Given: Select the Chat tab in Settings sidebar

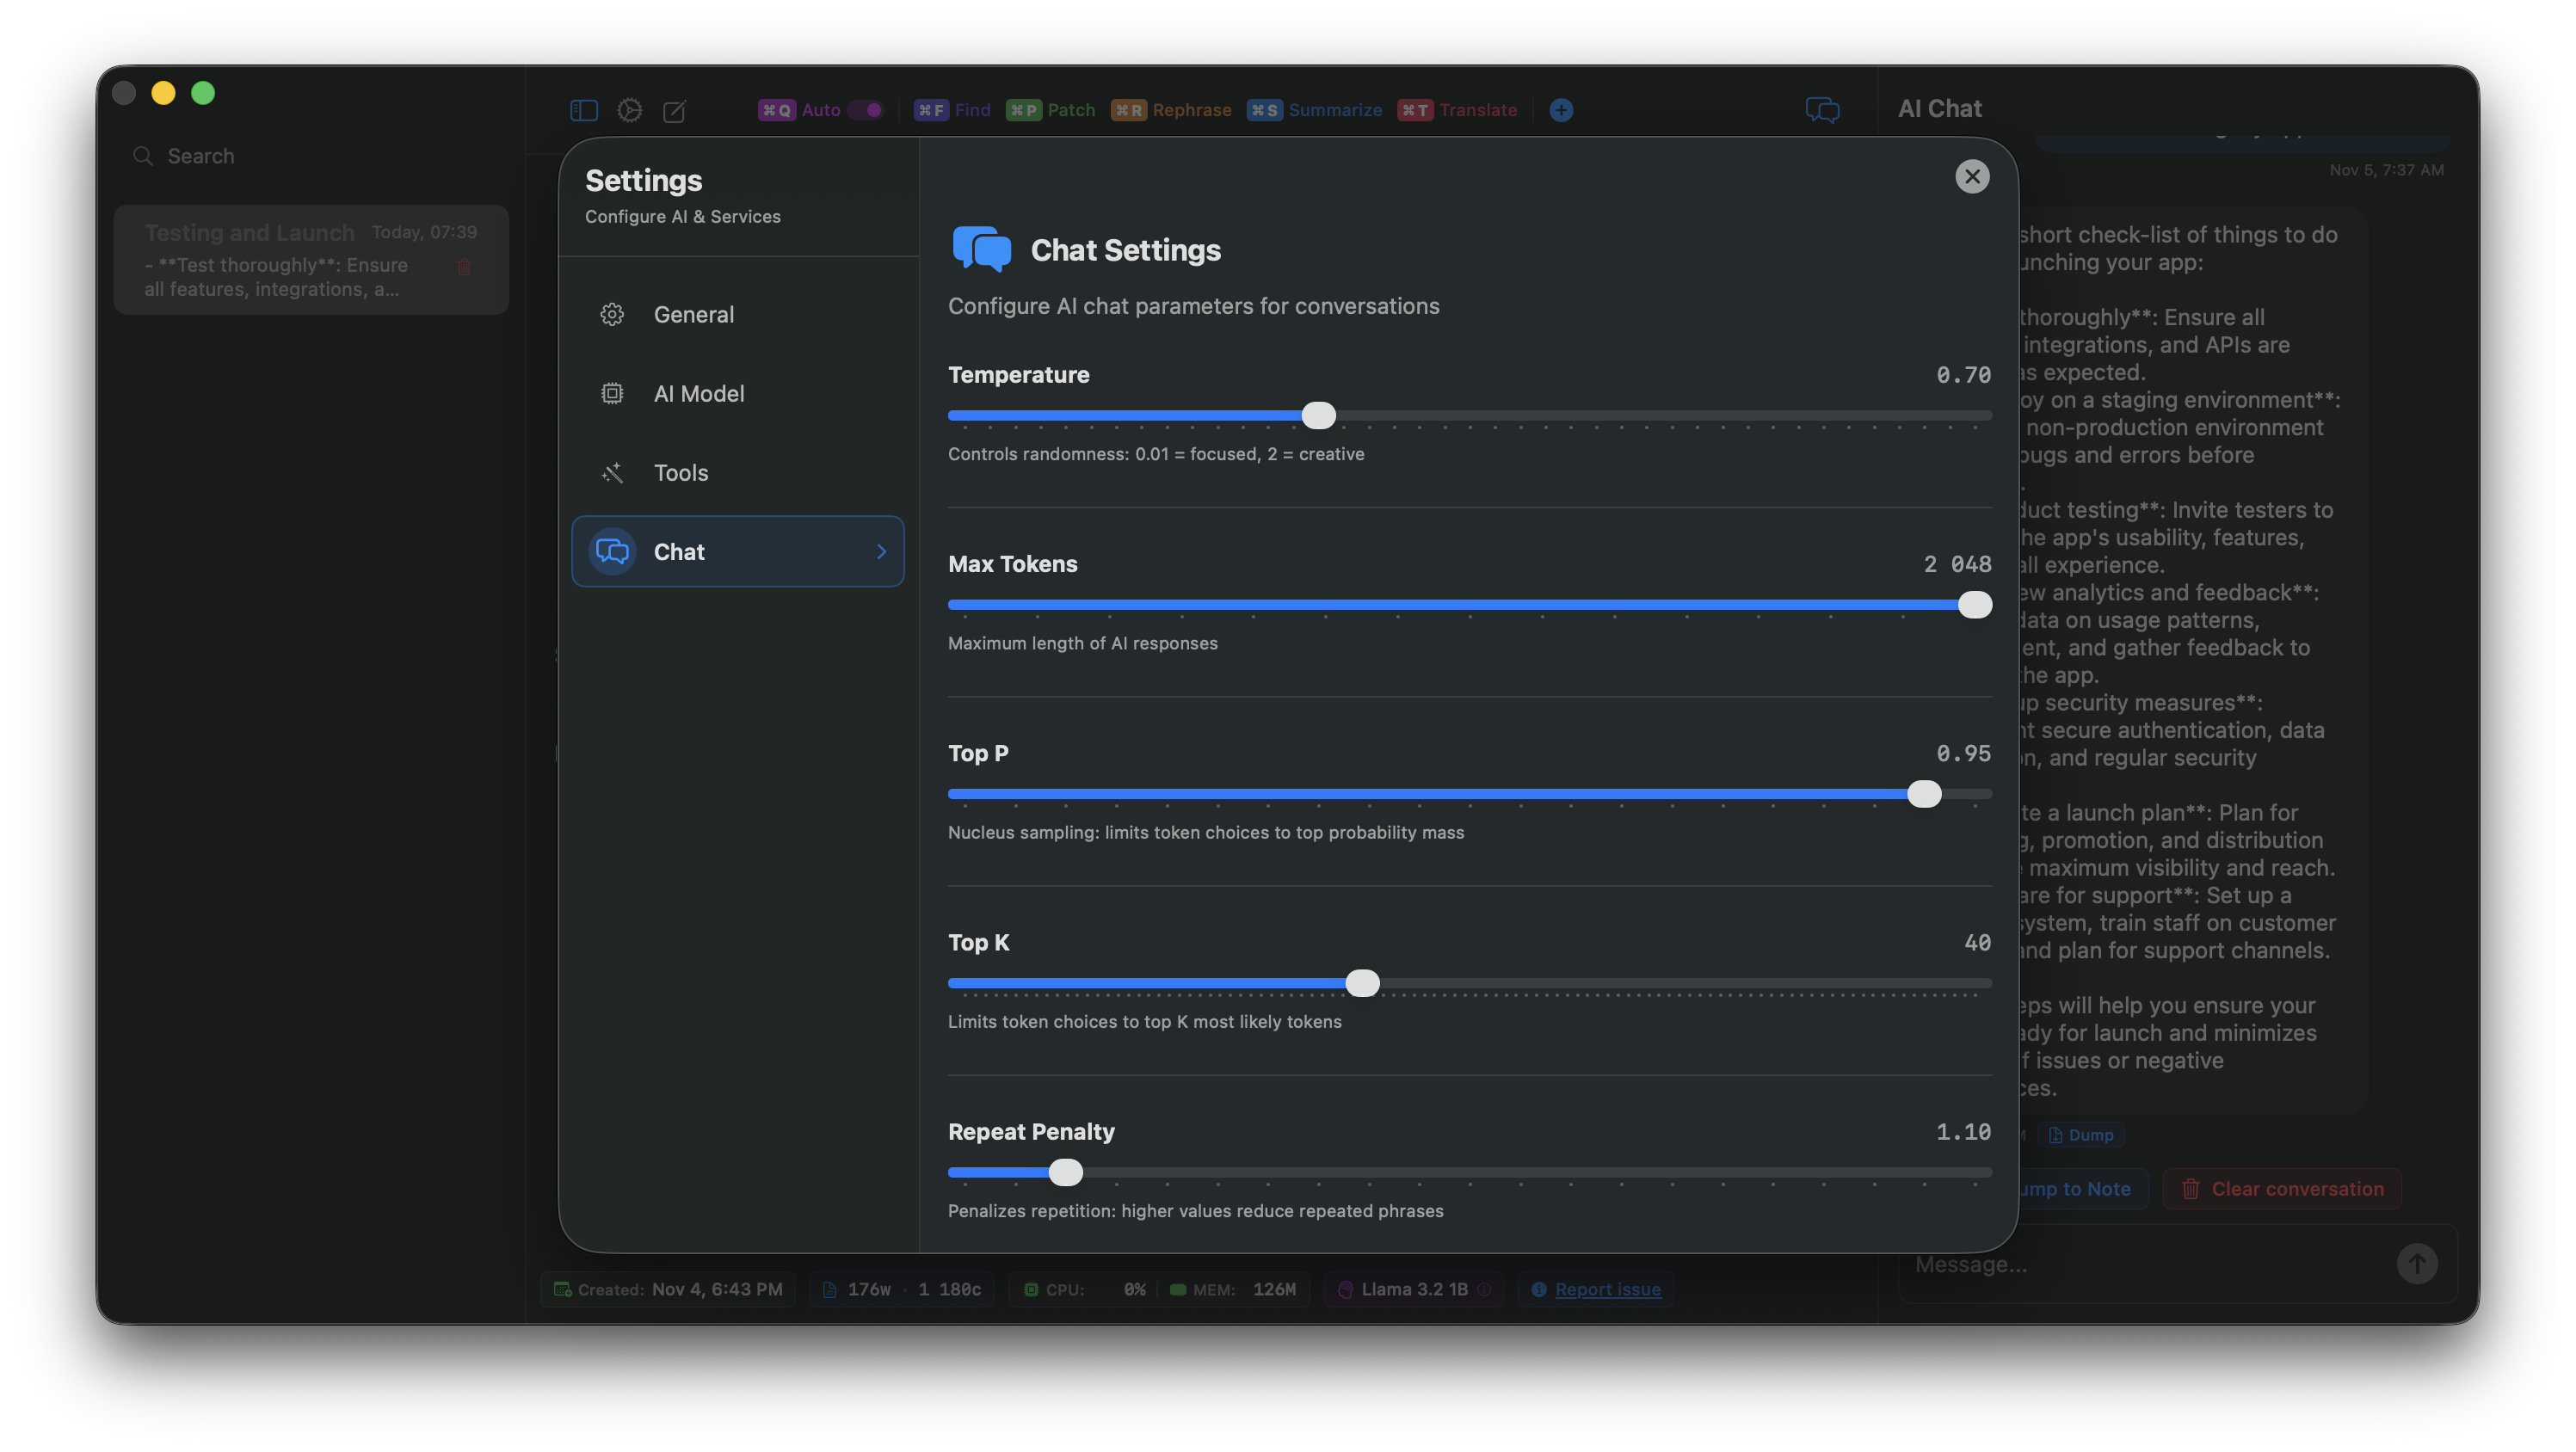Looking at the screenshot, I should [x=737, y=551].
